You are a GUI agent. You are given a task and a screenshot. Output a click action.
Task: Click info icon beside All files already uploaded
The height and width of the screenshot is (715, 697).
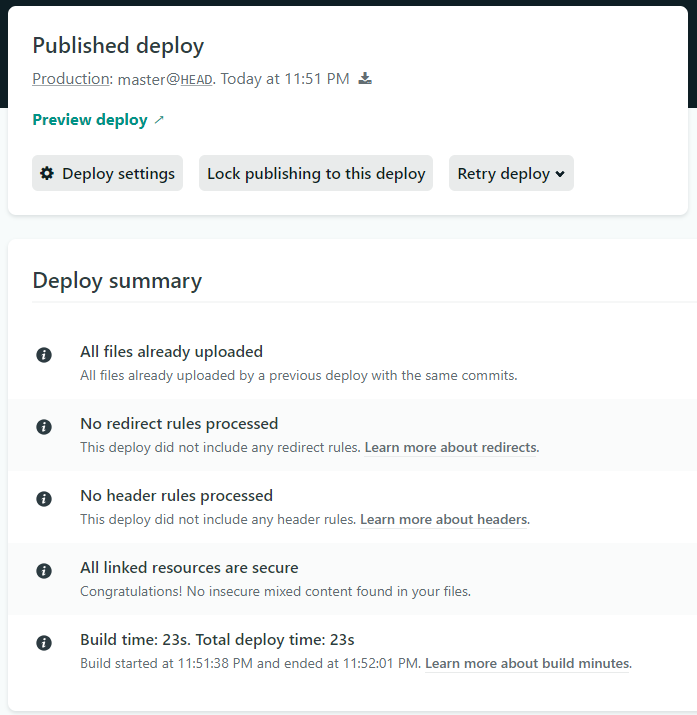[x=44, y=355]
